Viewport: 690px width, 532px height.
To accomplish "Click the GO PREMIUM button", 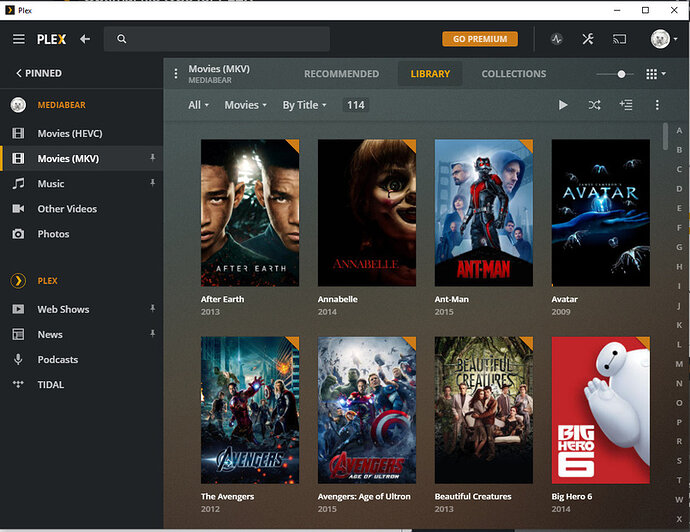I will coord(480,39).
